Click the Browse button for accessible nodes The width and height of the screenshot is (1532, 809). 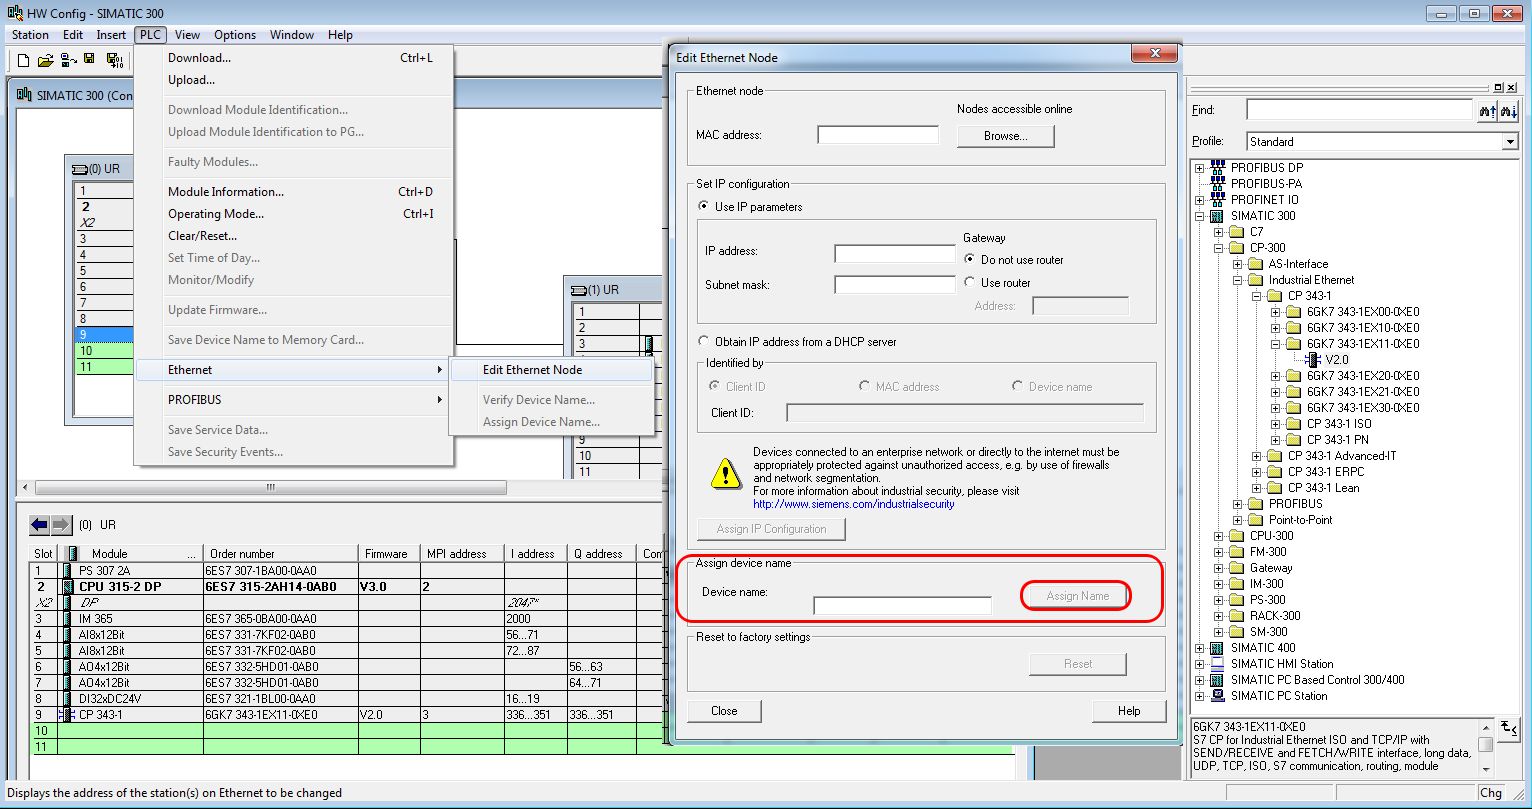pos(1005,136)
